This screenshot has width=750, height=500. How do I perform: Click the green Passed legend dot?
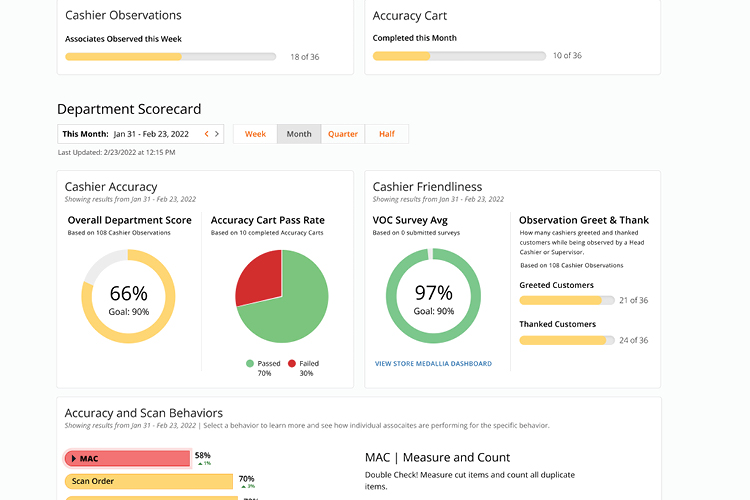[249, 363]
